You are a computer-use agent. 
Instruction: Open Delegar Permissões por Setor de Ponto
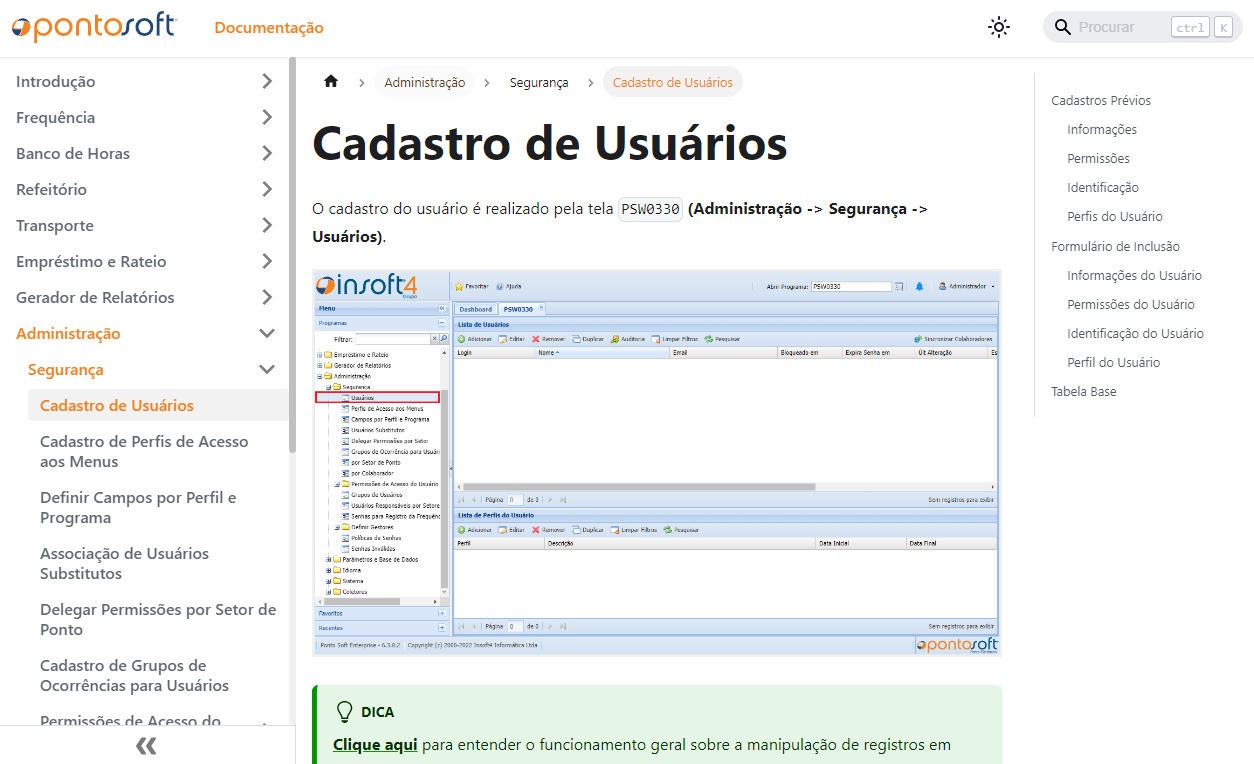point(158,620)
